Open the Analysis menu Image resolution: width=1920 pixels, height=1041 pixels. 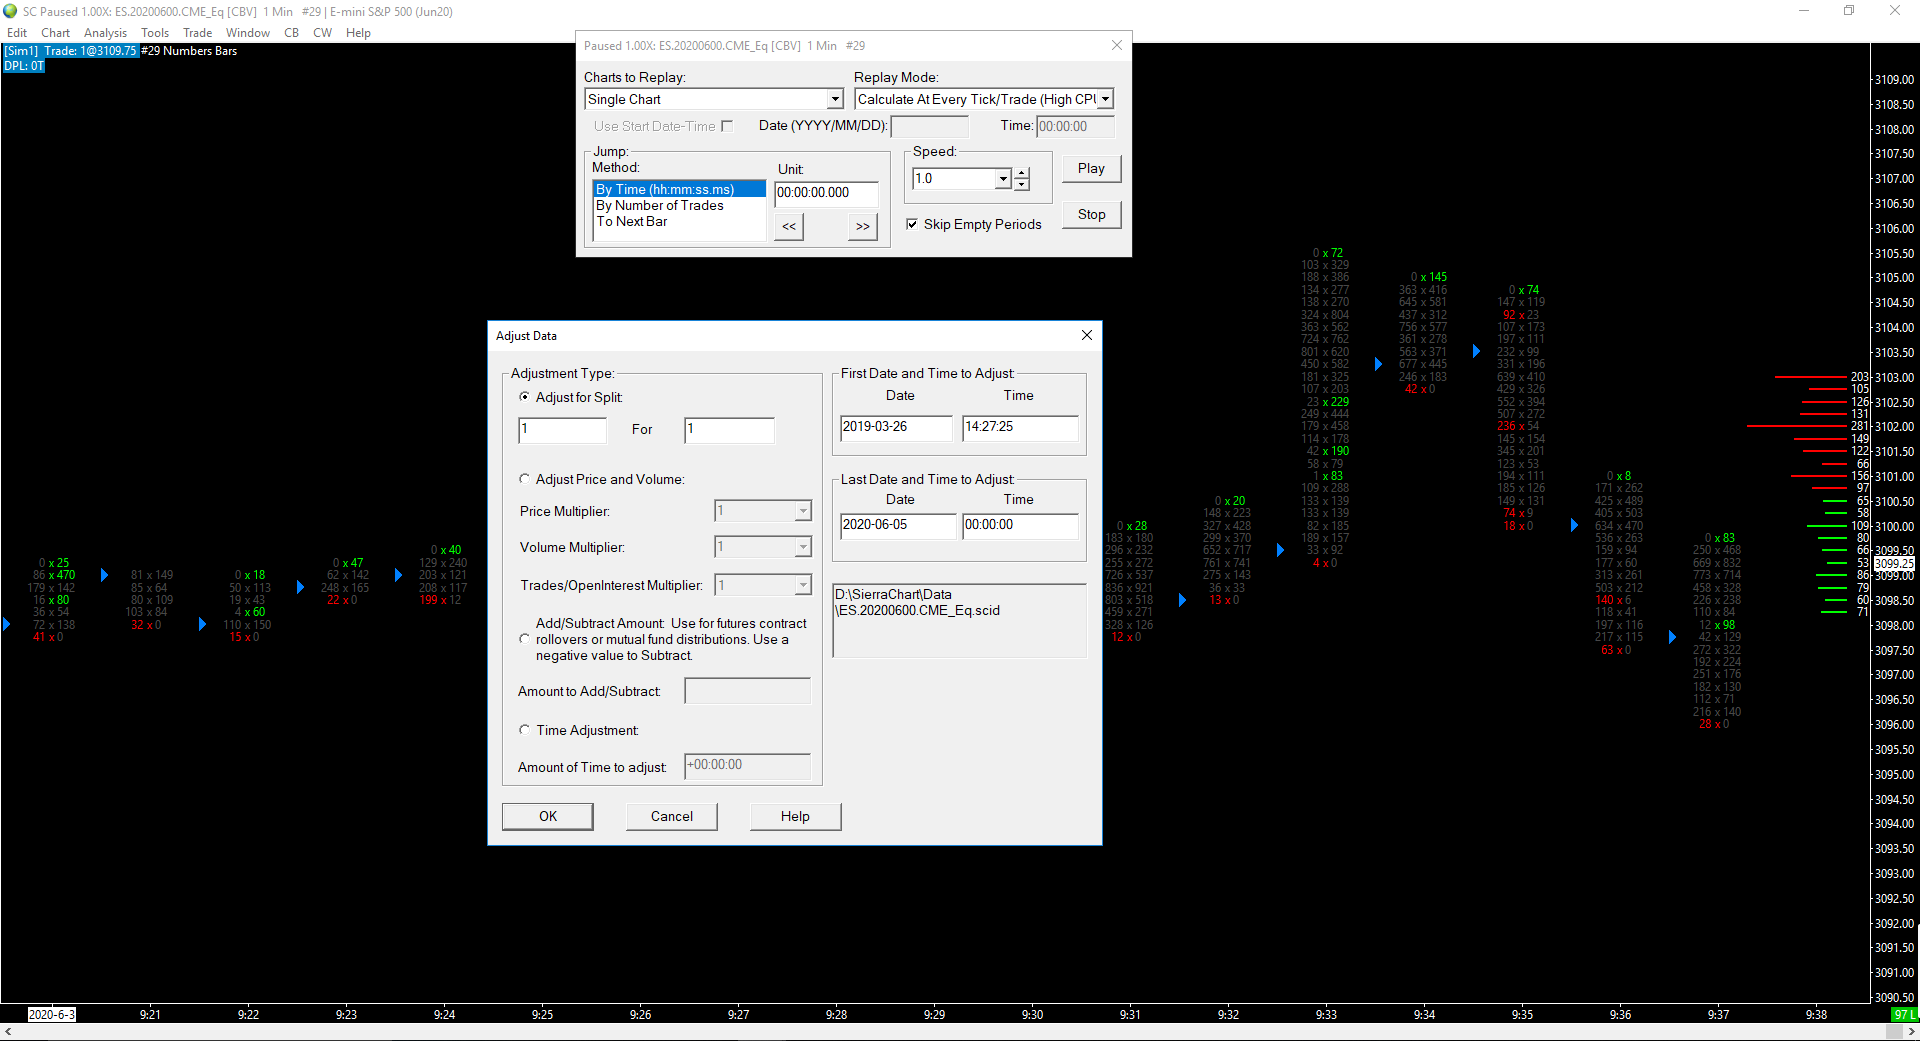105,33
